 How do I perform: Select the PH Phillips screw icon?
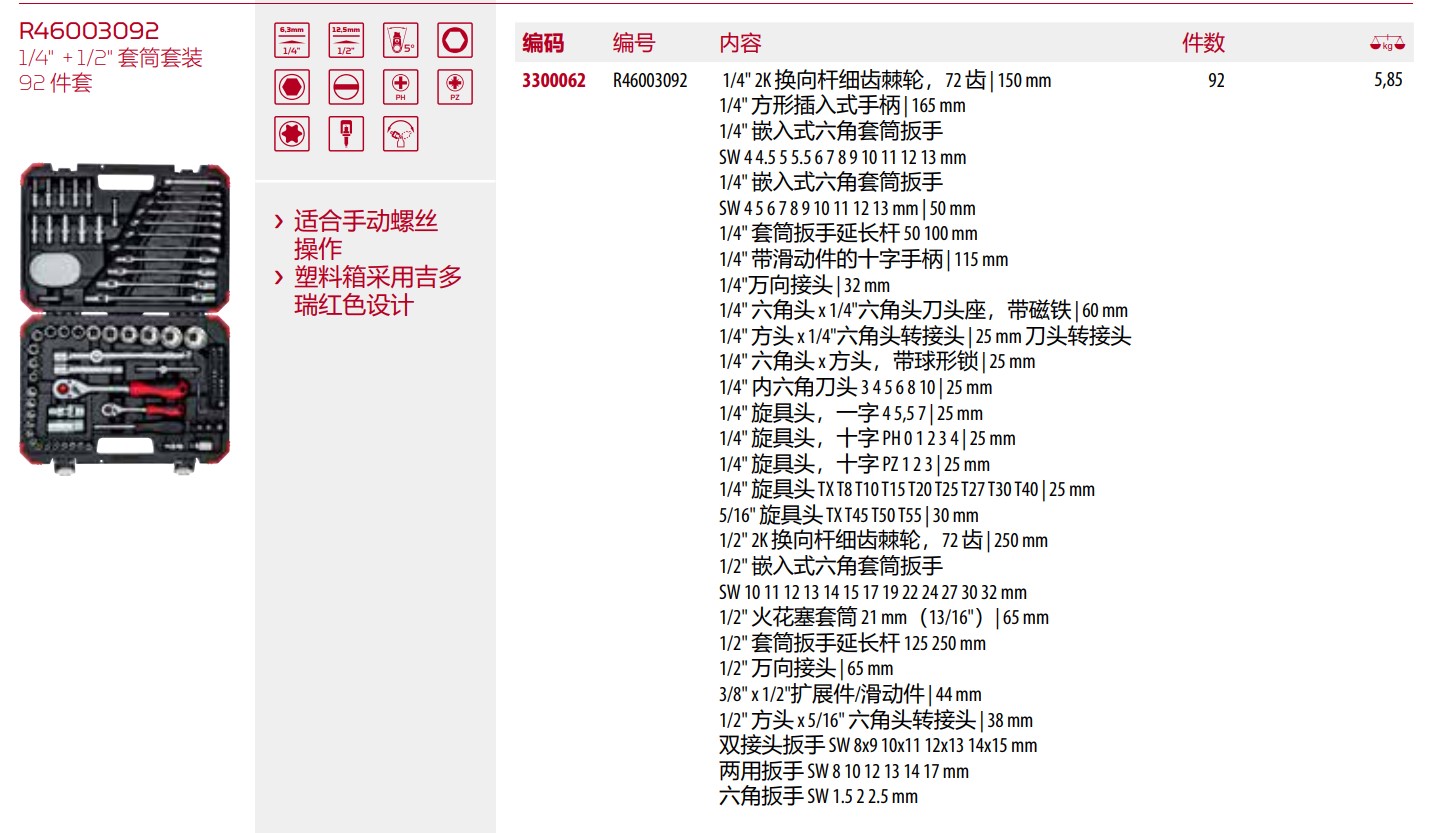(x=400, y=87)
